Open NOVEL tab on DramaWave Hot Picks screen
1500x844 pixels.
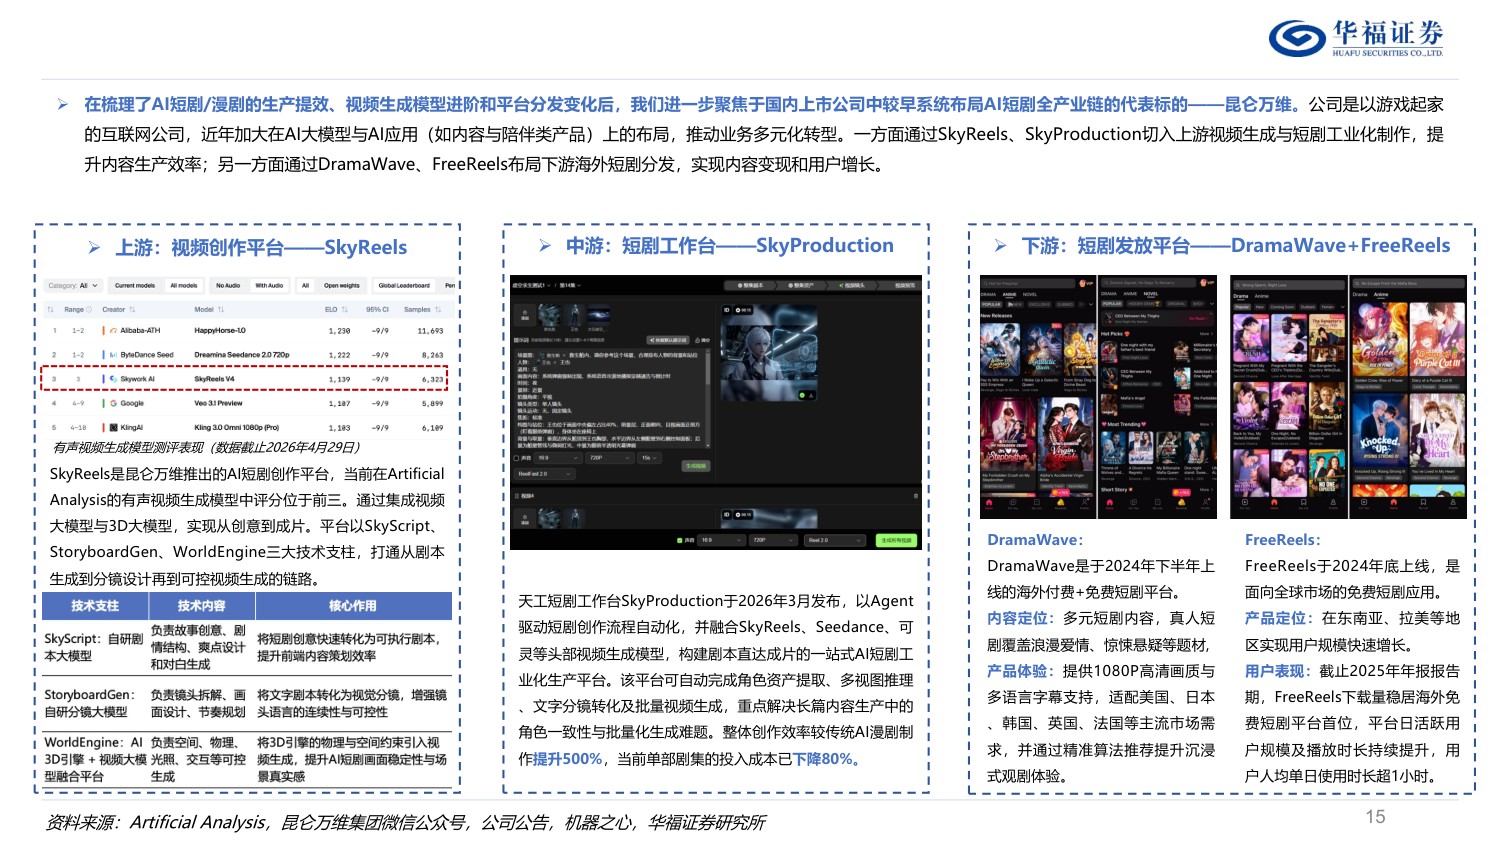tap(1151, 294)
